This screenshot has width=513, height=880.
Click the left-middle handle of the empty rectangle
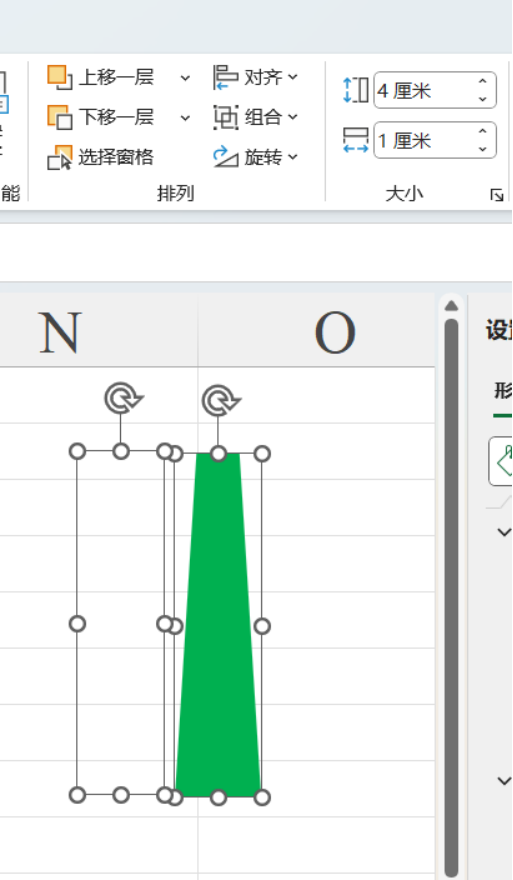click(77, 624)
